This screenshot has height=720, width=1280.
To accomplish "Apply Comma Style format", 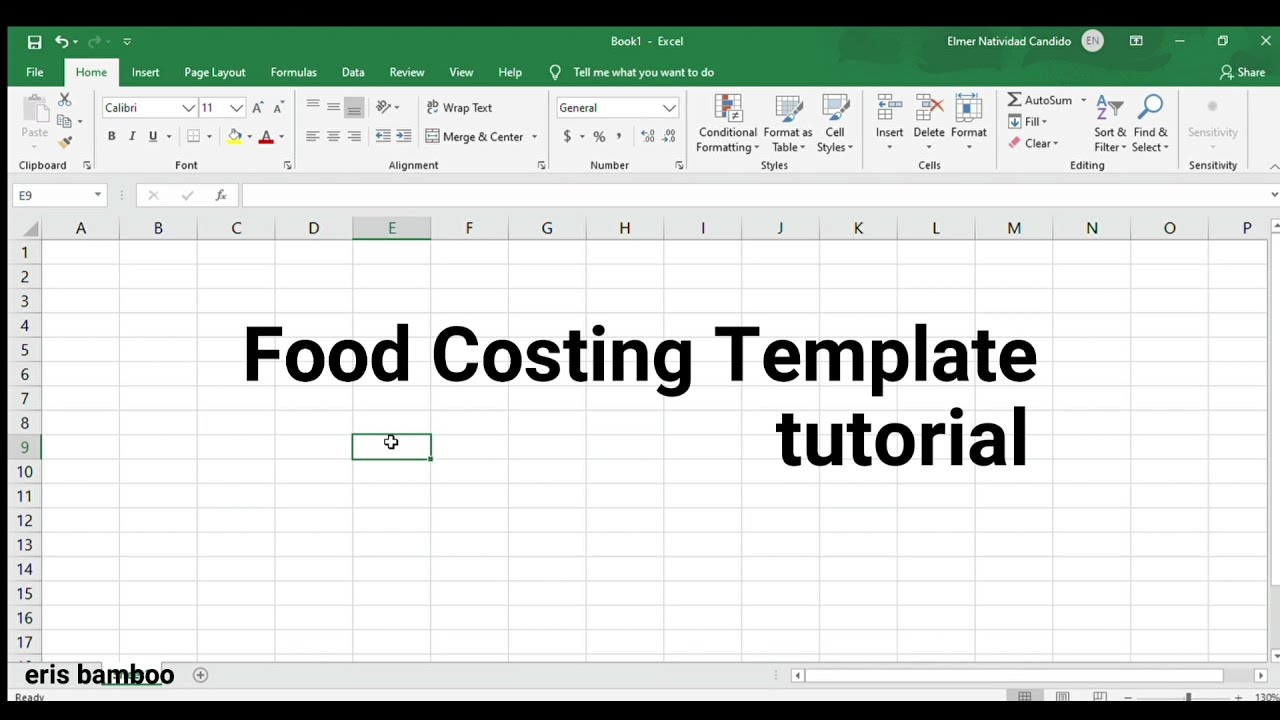I will pyautogui.click(x=619, y=136).
